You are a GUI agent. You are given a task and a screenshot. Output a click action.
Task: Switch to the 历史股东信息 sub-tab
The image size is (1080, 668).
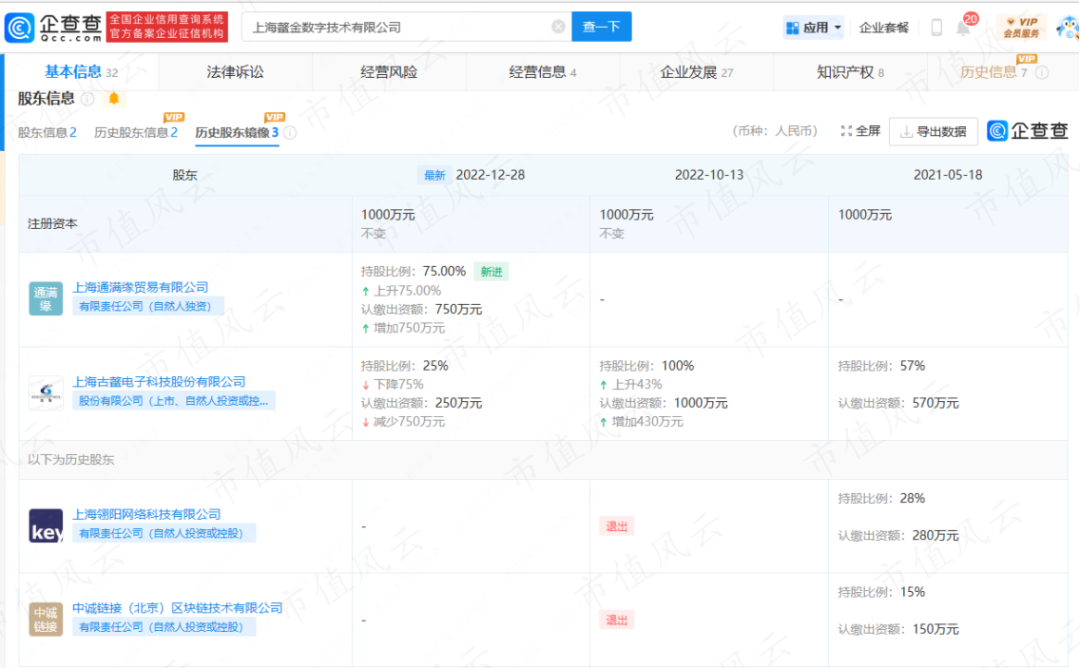pos(135,132)
